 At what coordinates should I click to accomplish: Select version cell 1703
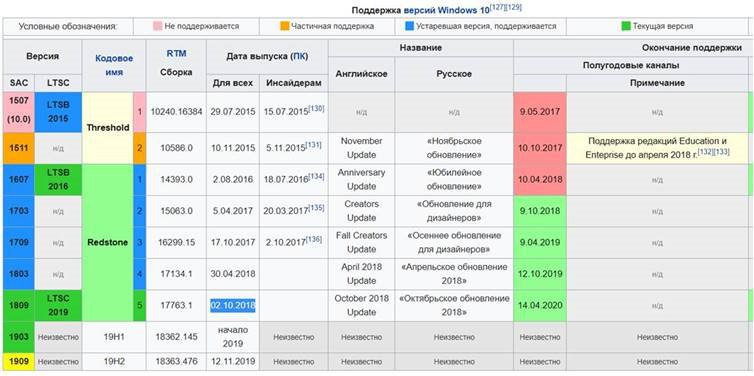[19, 211]
